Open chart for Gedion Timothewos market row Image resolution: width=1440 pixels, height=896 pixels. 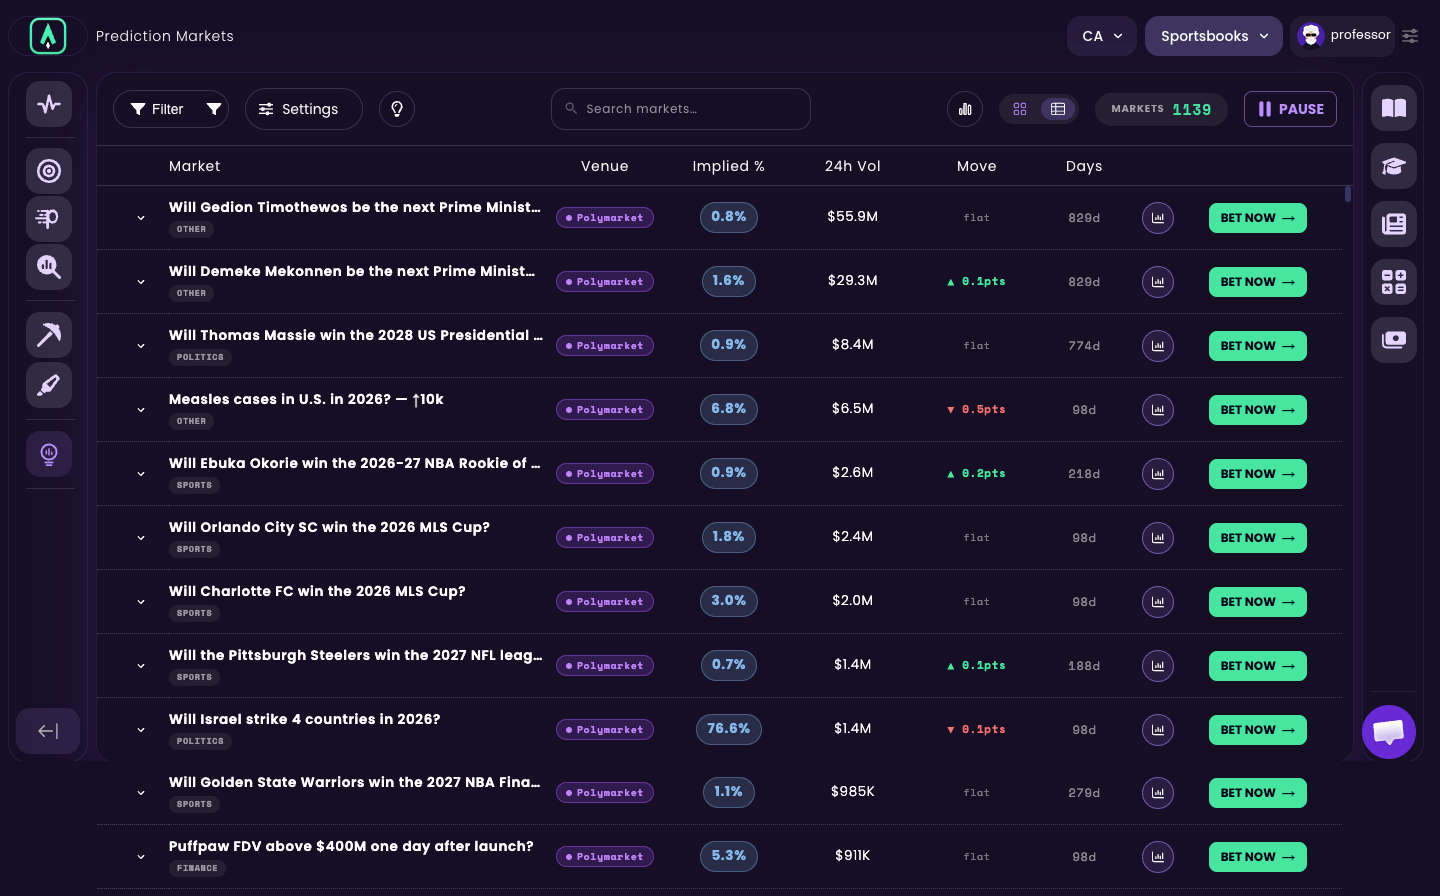coord(1158,218)
